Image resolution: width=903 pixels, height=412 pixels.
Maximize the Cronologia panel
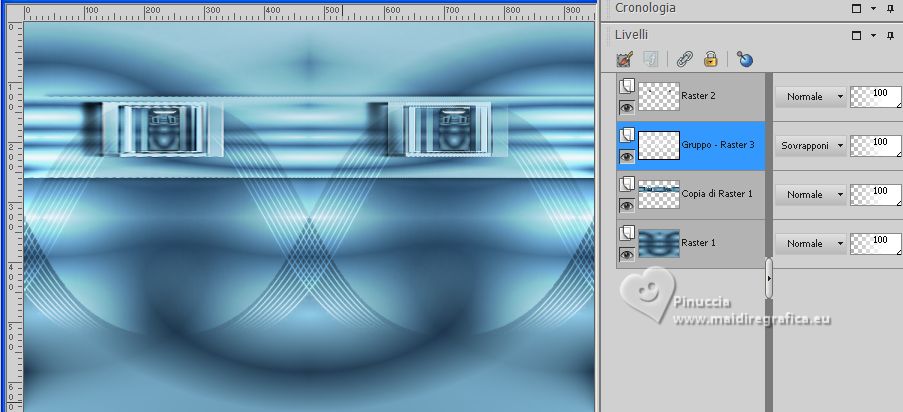856,8
